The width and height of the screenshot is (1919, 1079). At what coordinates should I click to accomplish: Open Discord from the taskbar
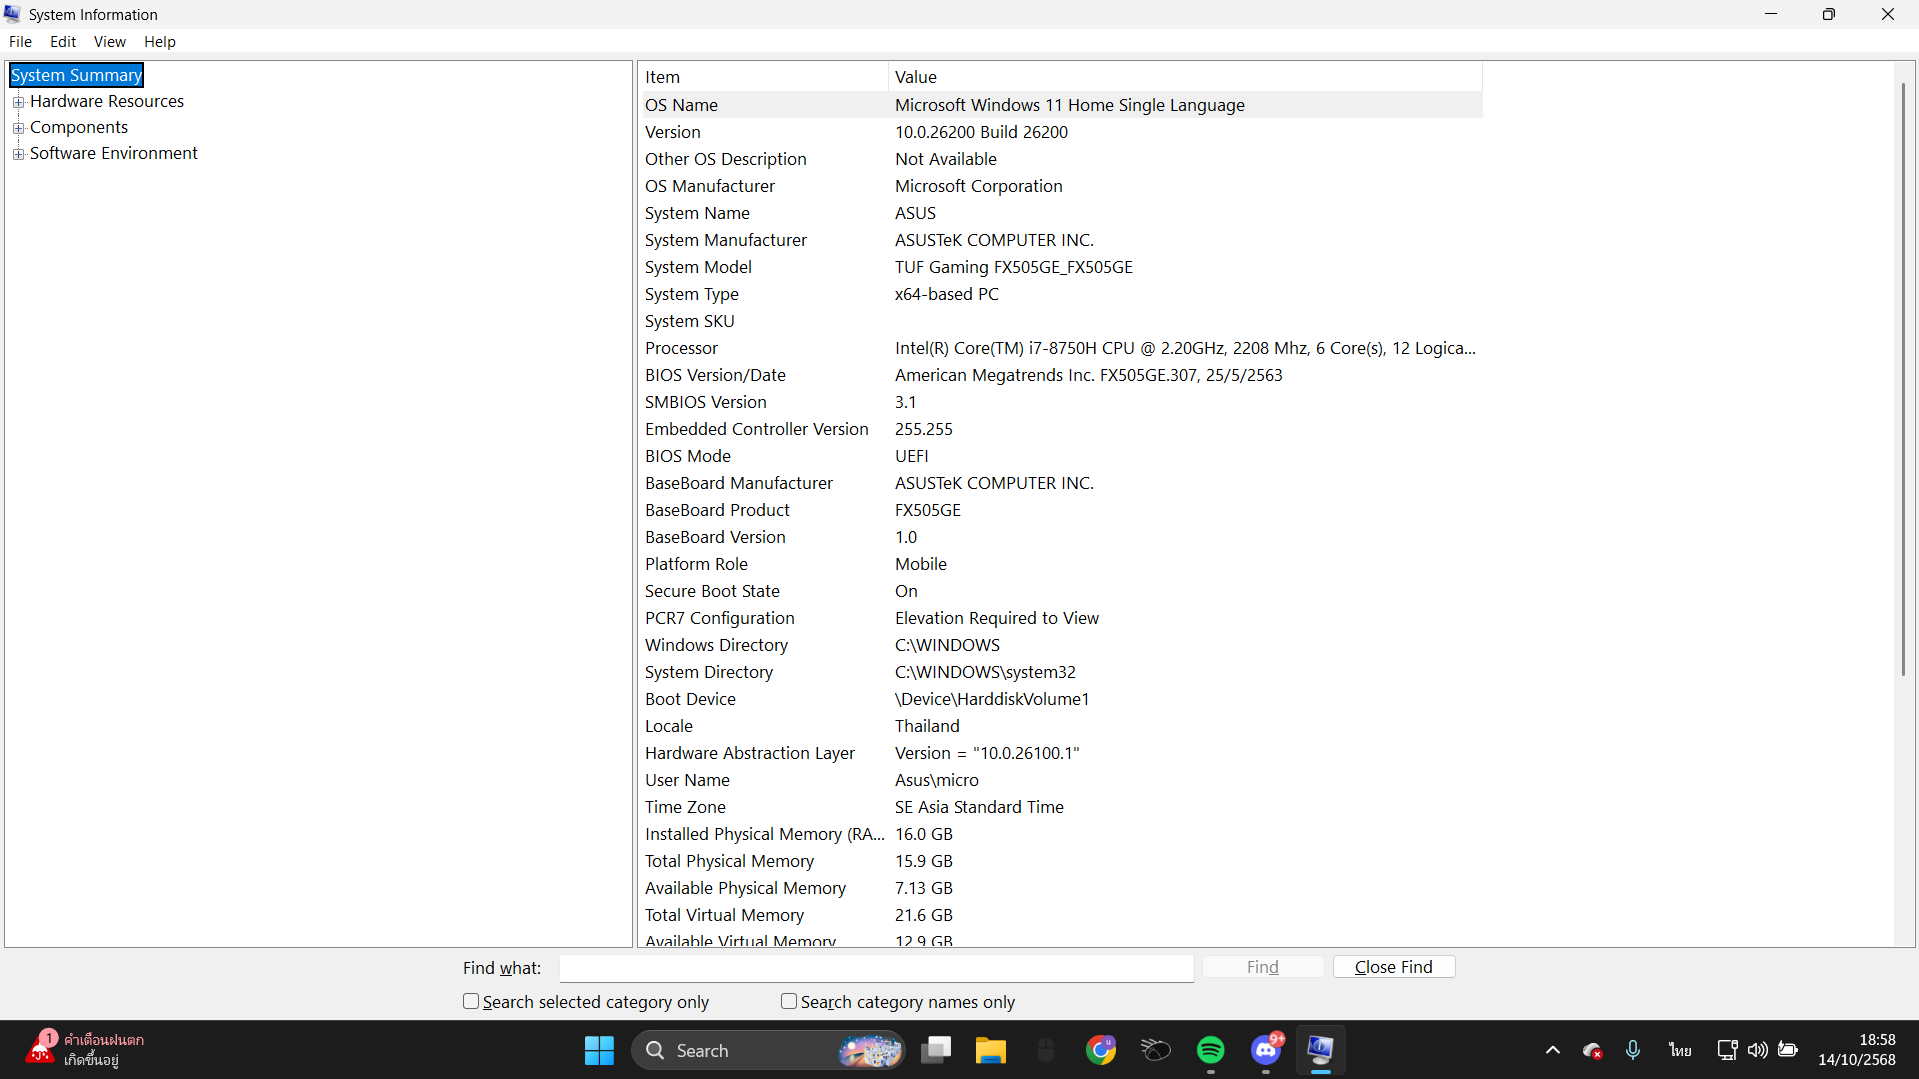tap(1266, 1050)
